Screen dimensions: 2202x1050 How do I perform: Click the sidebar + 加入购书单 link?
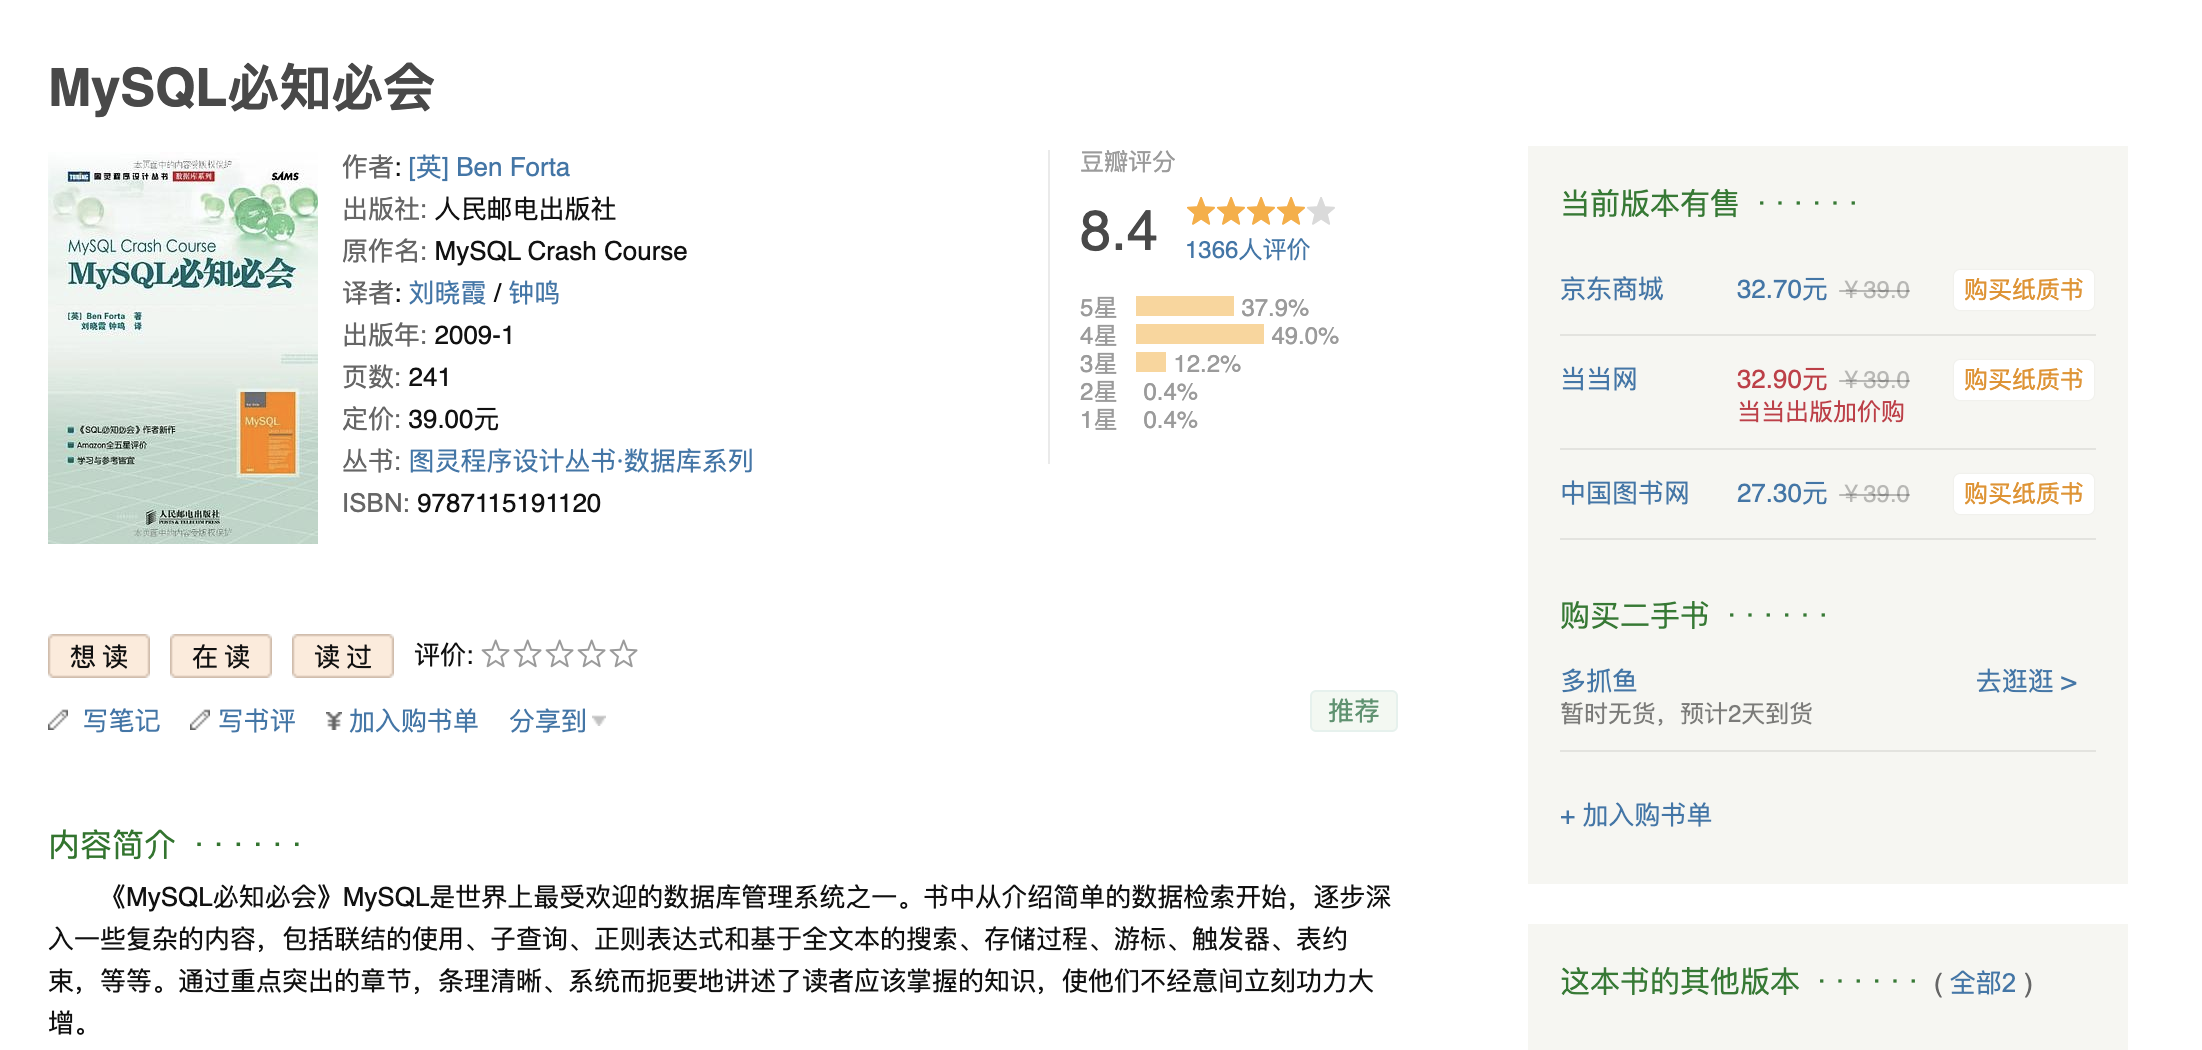click(1636, 815)
